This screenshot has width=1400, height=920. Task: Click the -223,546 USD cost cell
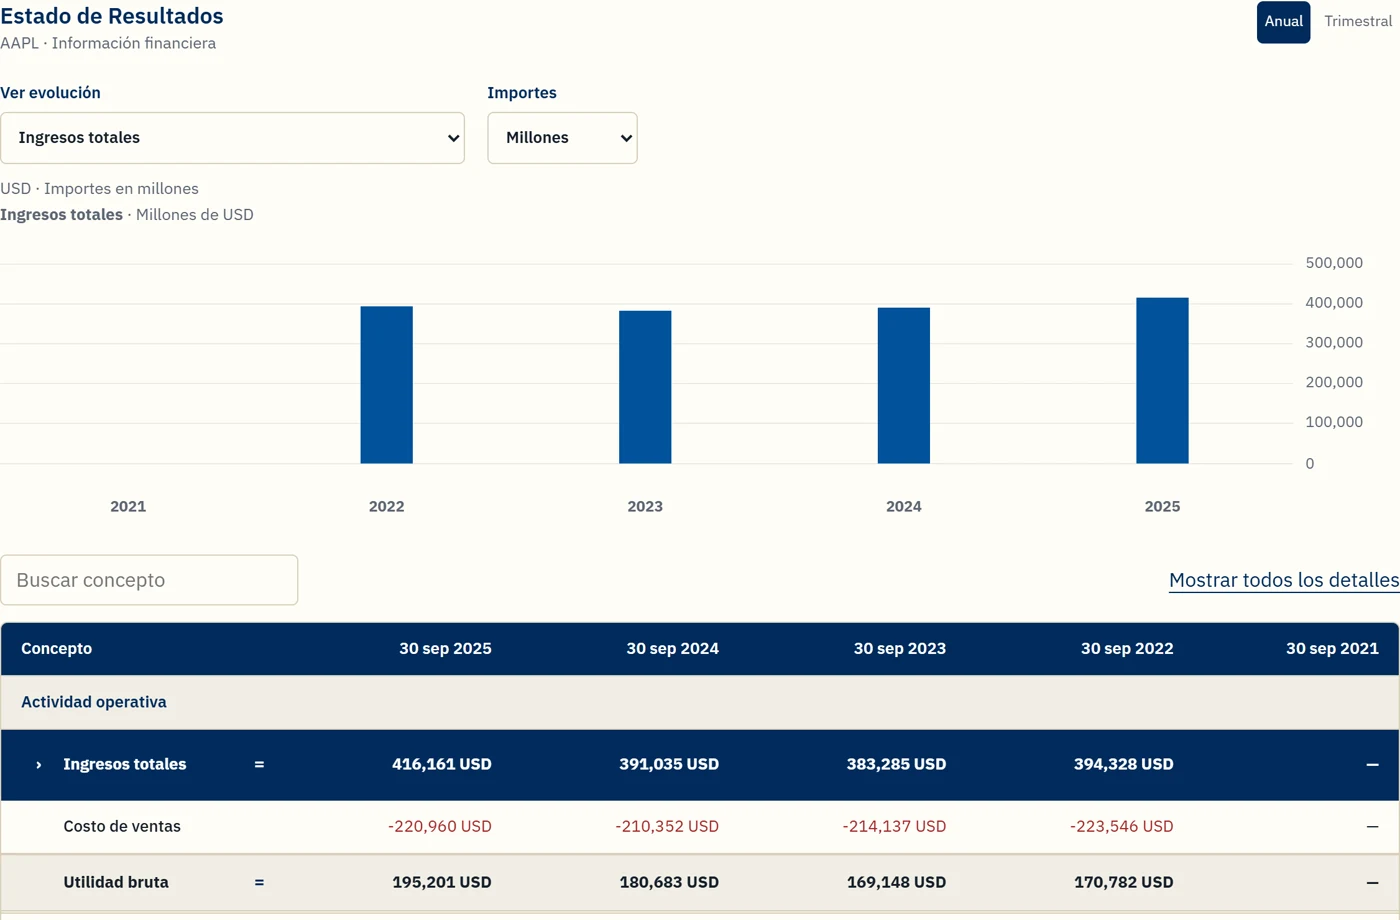[1122, 827]
